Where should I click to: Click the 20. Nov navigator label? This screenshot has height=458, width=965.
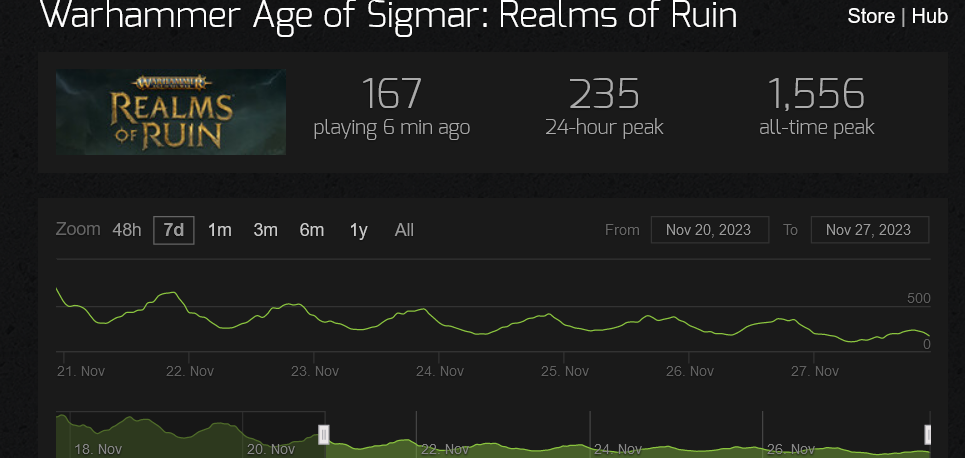coord(271,449)
